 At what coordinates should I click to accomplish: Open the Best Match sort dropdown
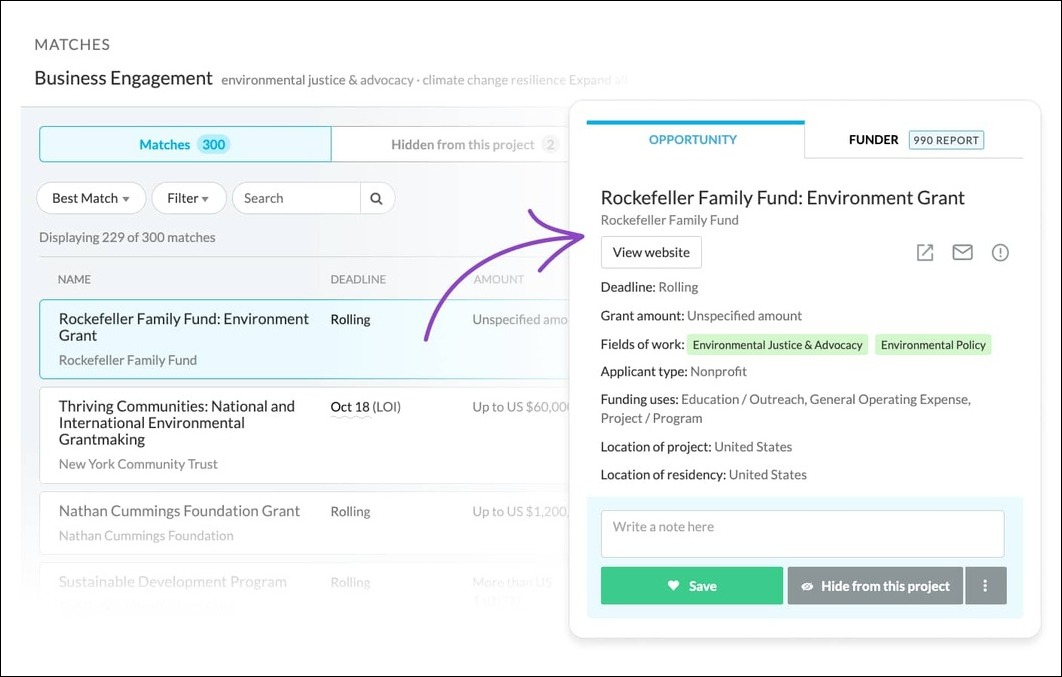[x=91, y=198]
